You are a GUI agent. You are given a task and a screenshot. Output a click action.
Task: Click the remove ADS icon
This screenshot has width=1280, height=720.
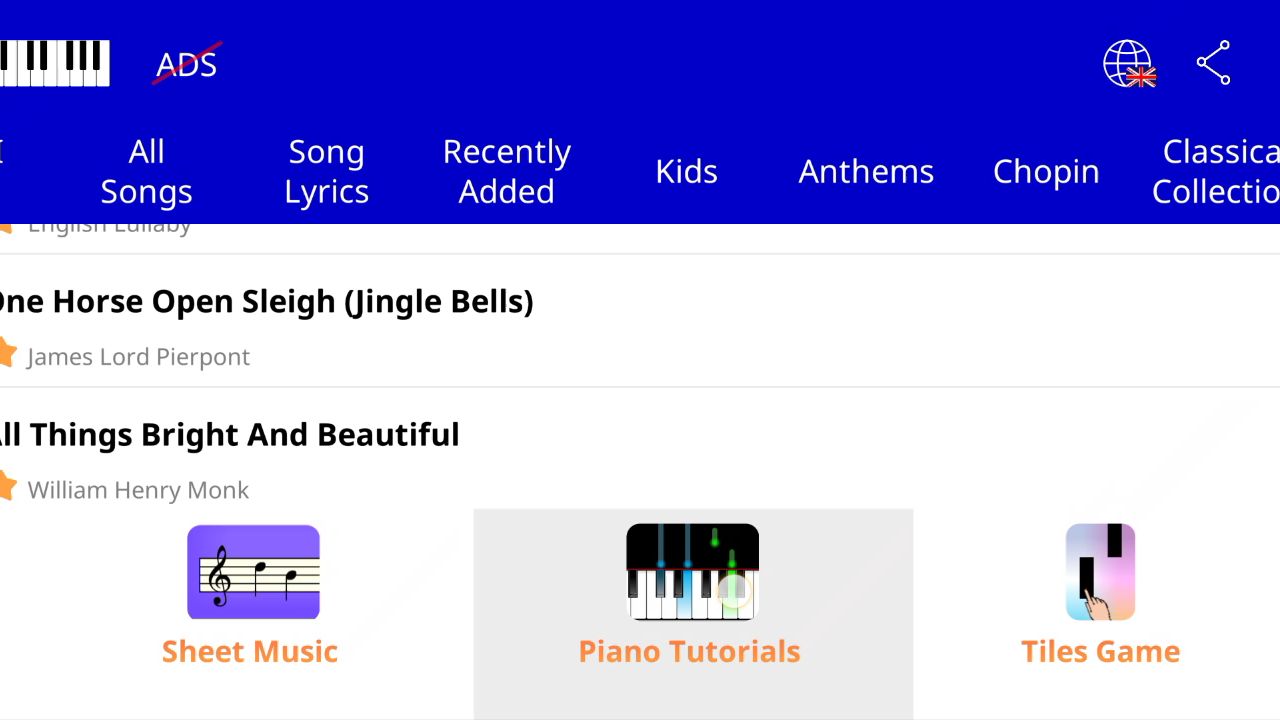[187, 64]
